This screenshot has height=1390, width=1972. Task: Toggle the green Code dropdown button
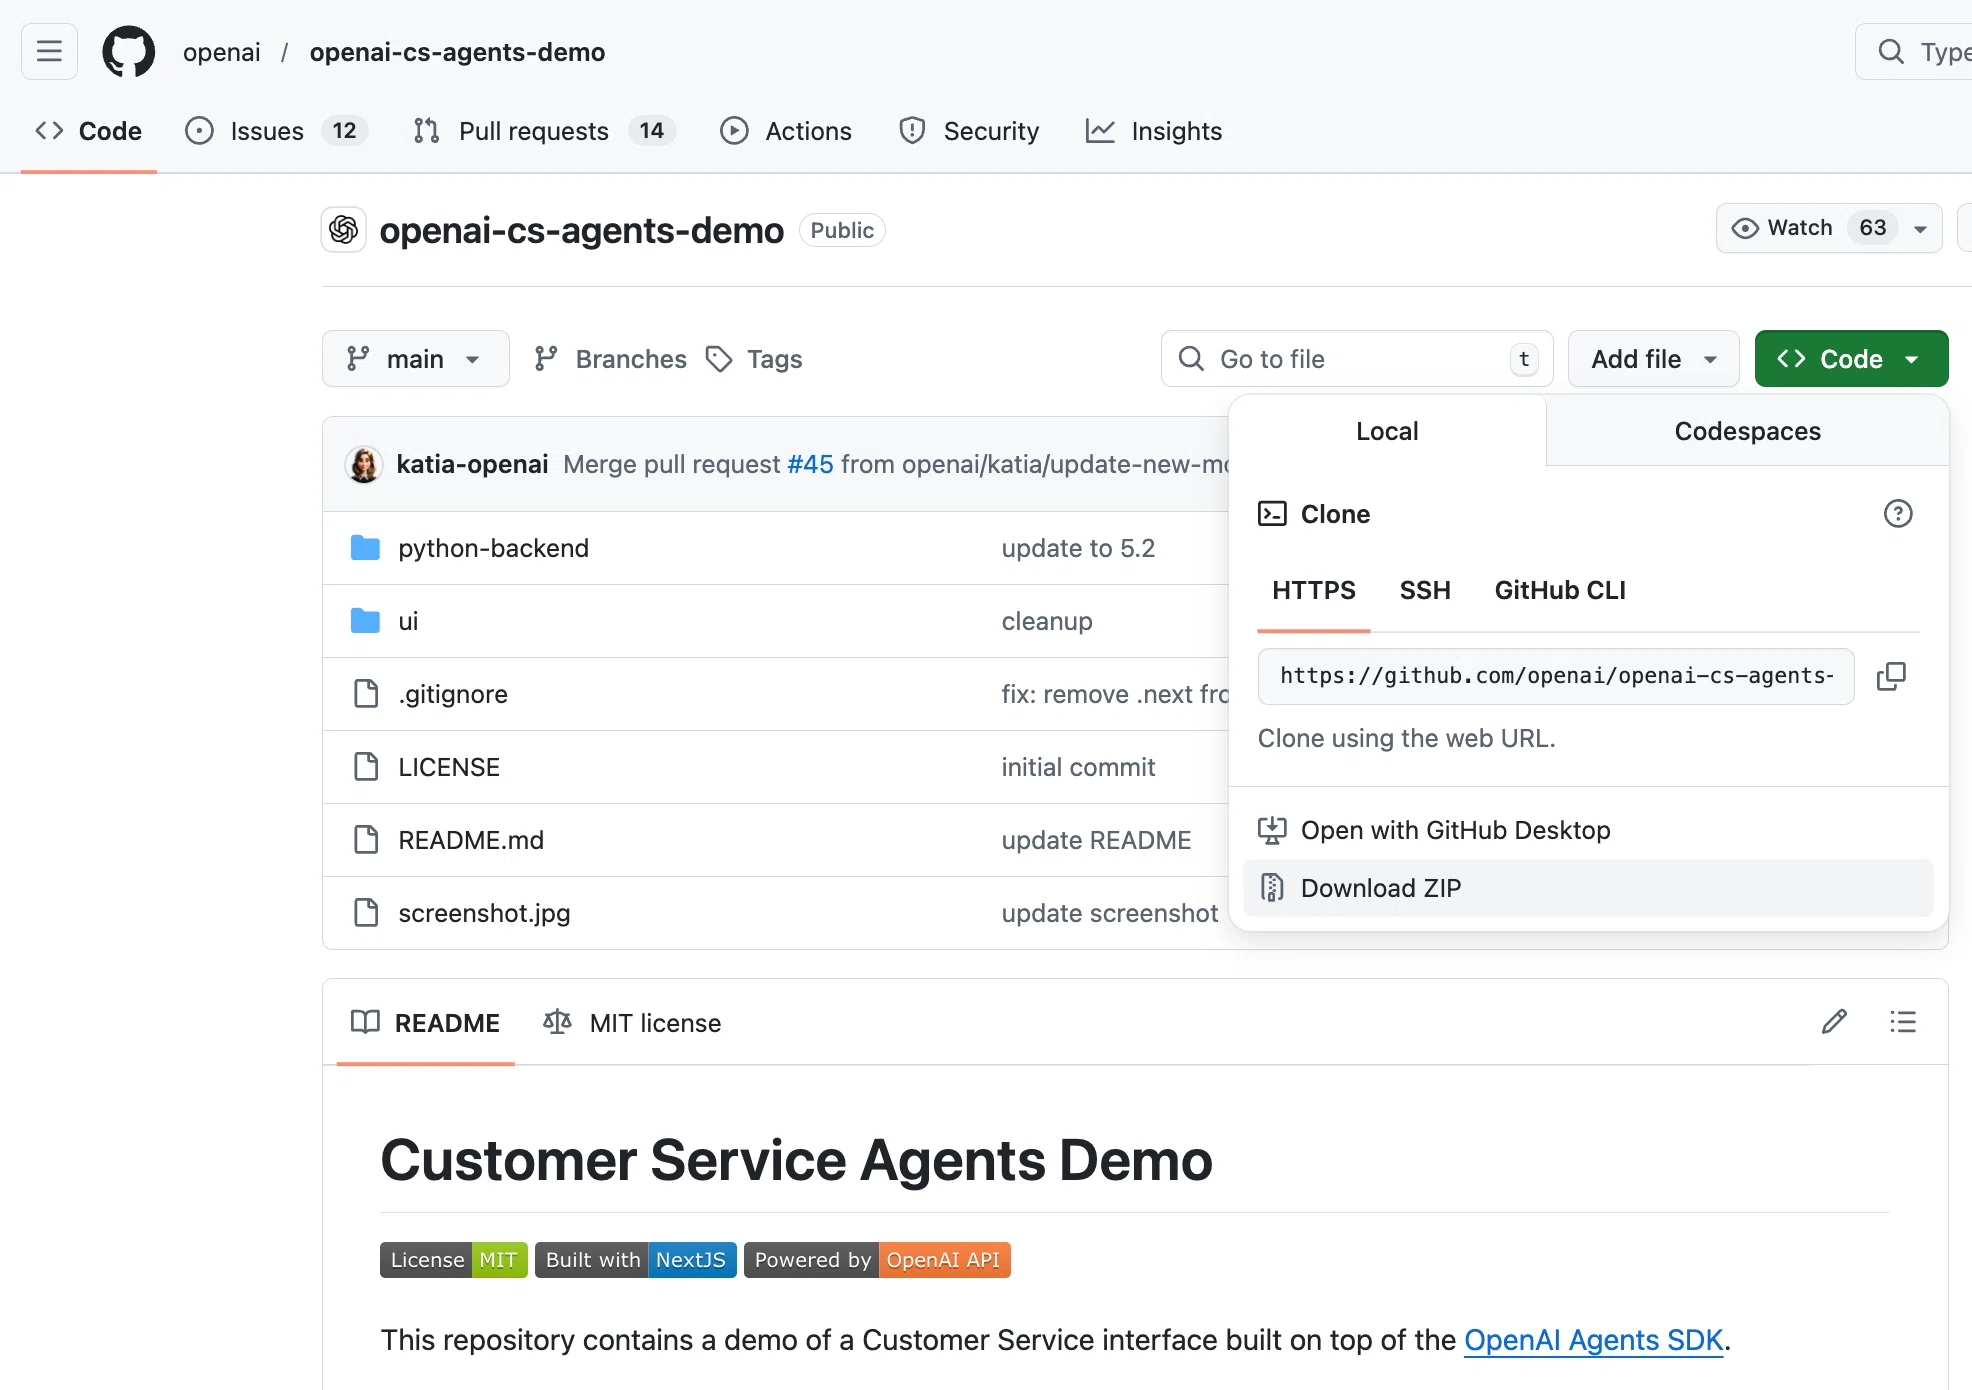tap(1851, 359)
